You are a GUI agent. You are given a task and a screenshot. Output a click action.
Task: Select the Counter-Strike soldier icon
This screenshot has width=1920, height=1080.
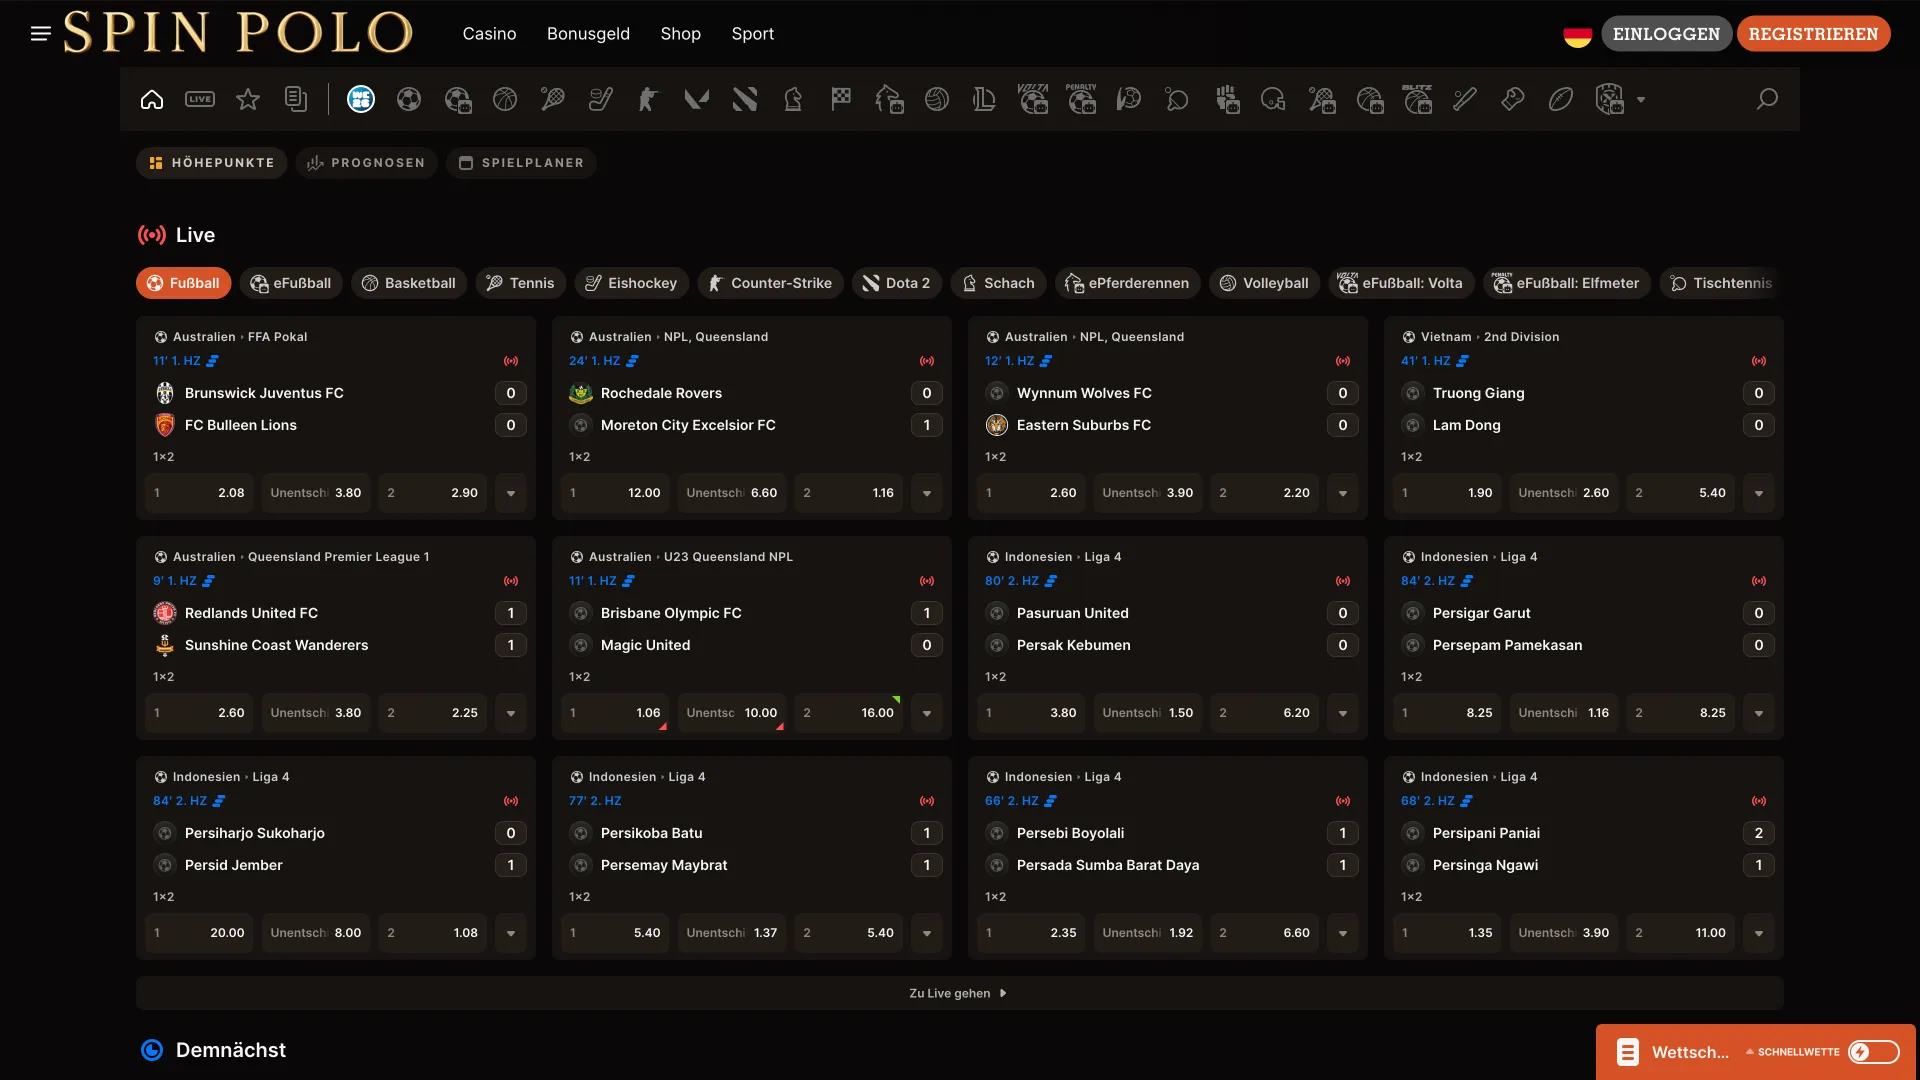tap(649, 99)
